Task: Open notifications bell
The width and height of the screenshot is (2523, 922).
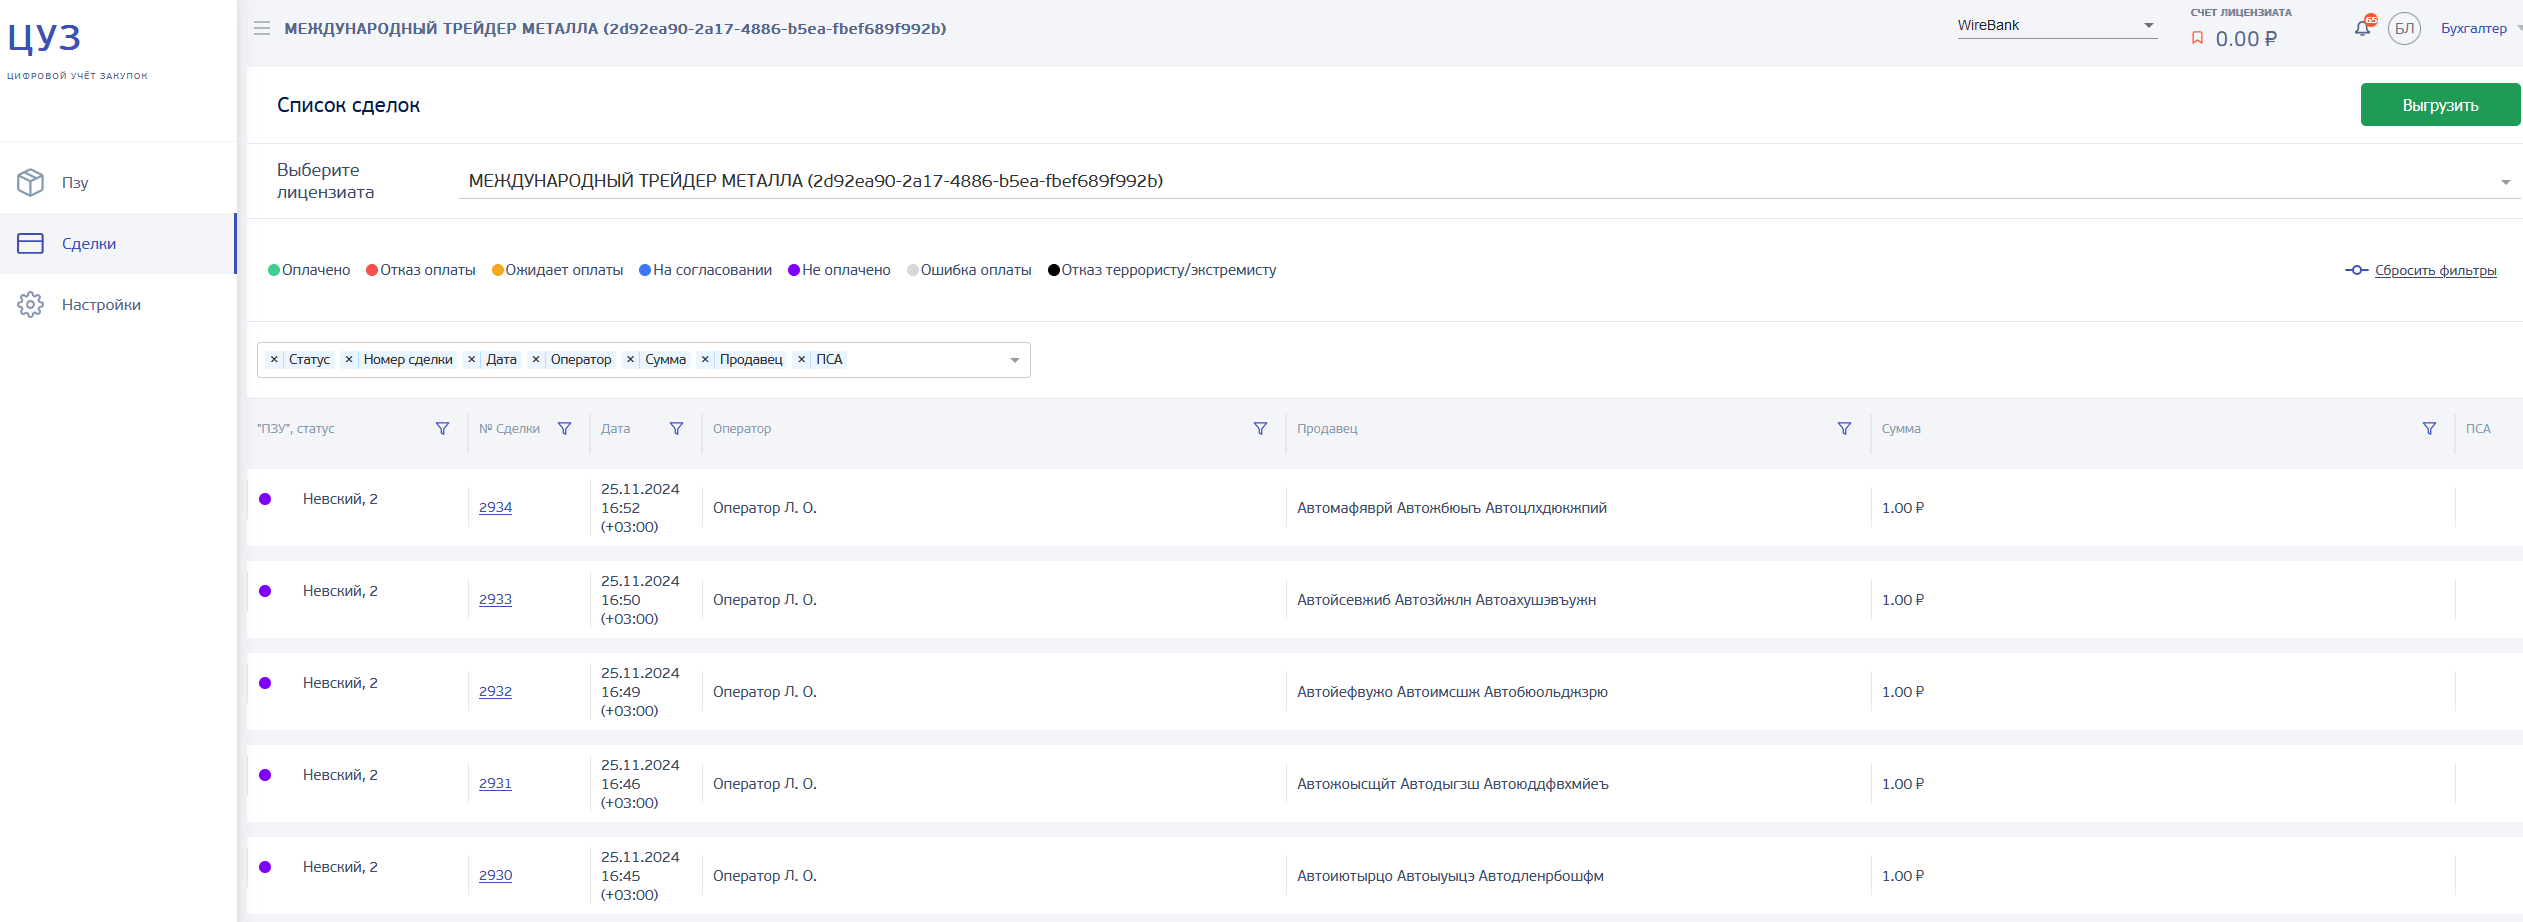Action: click(x=2363, y=28)
